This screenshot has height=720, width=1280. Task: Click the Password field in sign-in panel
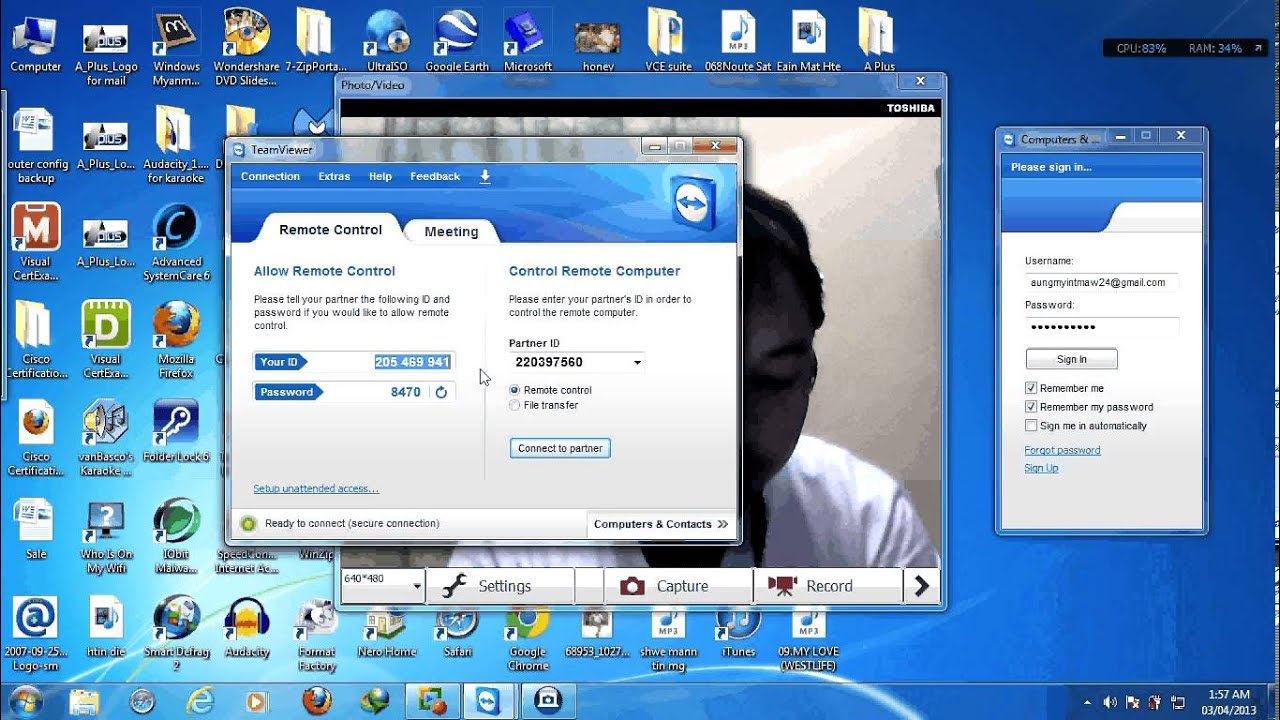point(1101,326)
